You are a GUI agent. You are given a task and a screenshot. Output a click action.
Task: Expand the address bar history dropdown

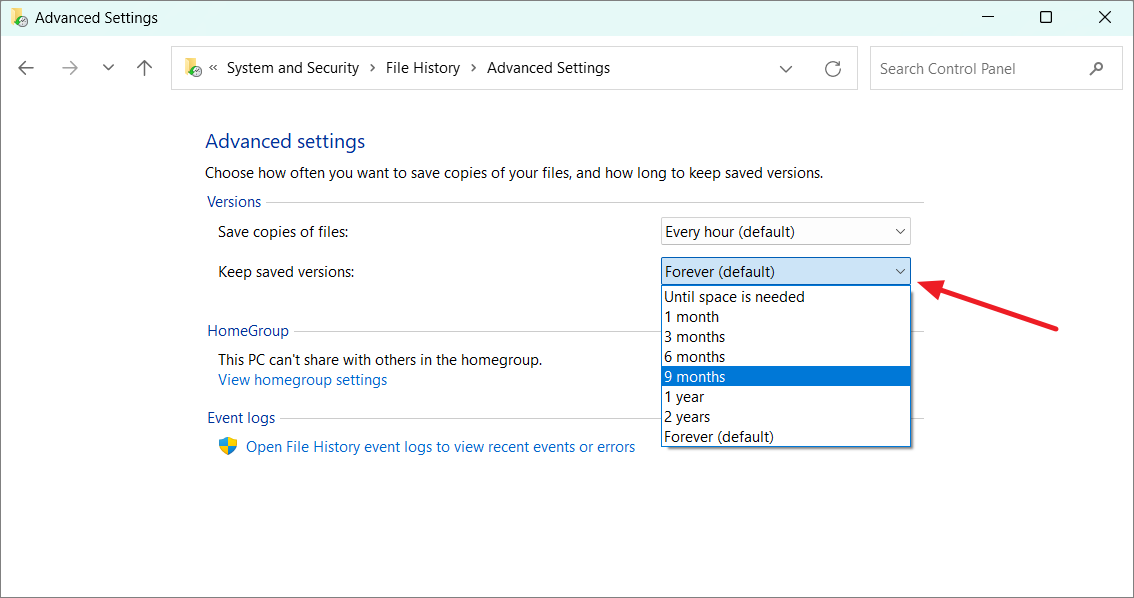pyautogui.click(x=786, y=68)
